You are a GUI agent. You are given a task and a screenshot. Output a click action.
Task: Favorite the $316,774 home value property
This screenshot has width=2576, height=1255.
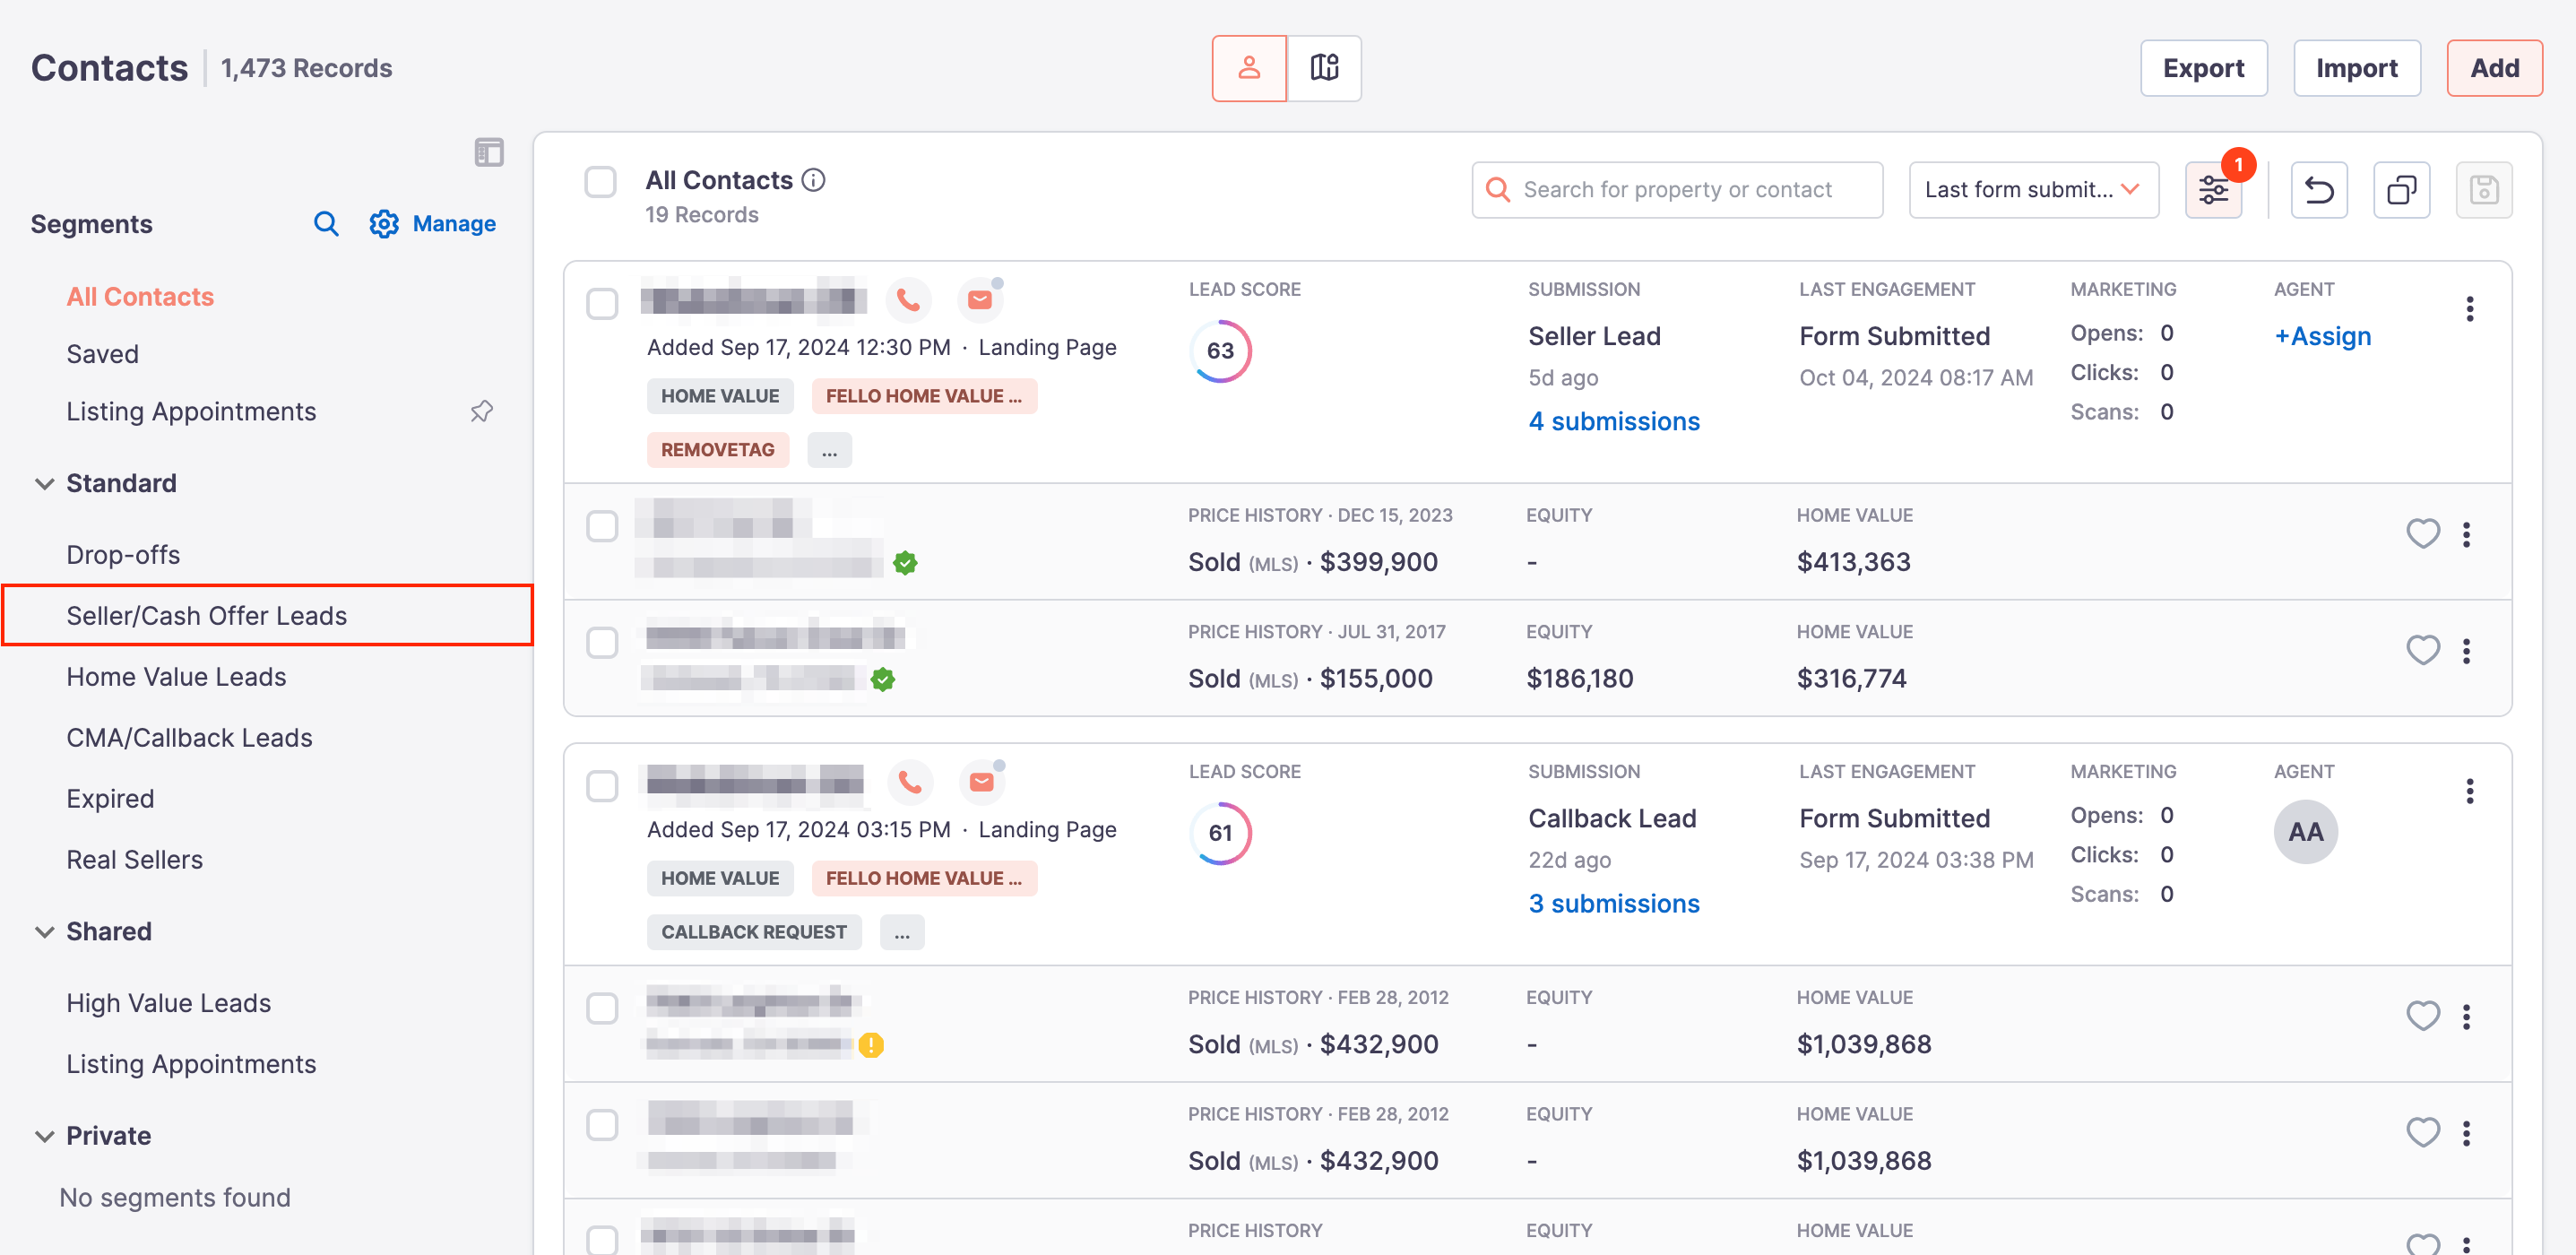[2422, 651]
